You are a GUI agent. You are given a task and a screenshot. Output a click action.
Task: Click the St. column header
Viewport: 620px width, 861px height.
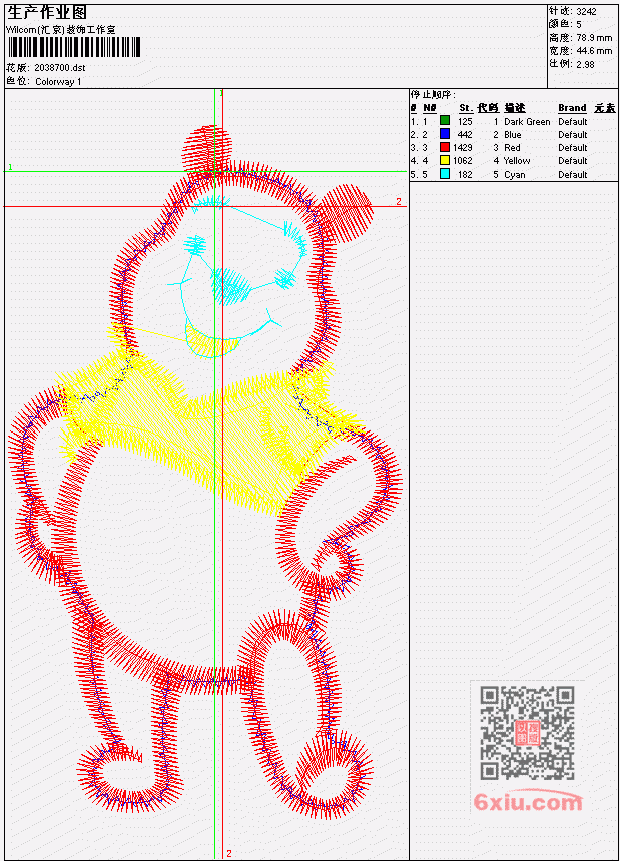[466, 108]
